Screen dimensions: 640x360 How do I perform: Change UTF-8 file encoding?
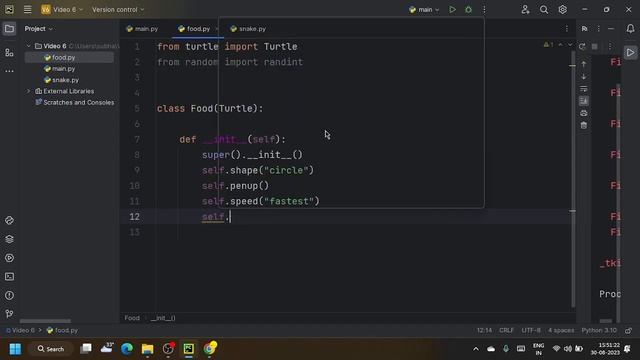pos(531,330)
